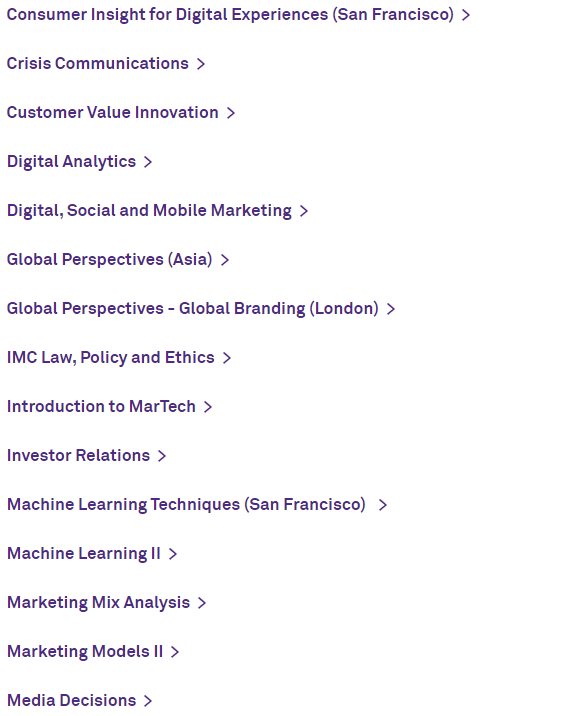The image size is (577, 716).
Task: Click chevron beside Marketing Models II
Action: pyautogui.click(x=175, y=652)
